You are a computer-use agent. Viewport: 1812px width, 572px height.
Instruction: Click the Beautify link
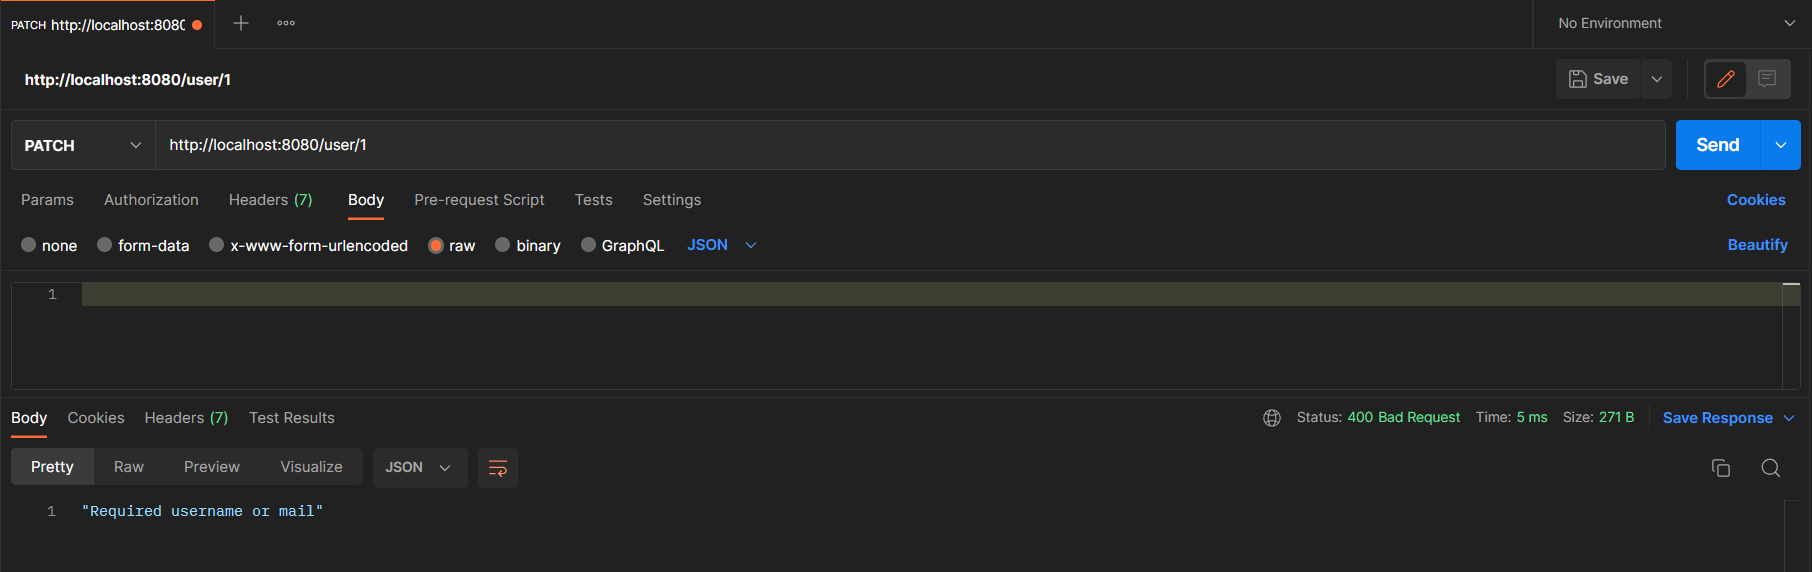point(1757,245)
